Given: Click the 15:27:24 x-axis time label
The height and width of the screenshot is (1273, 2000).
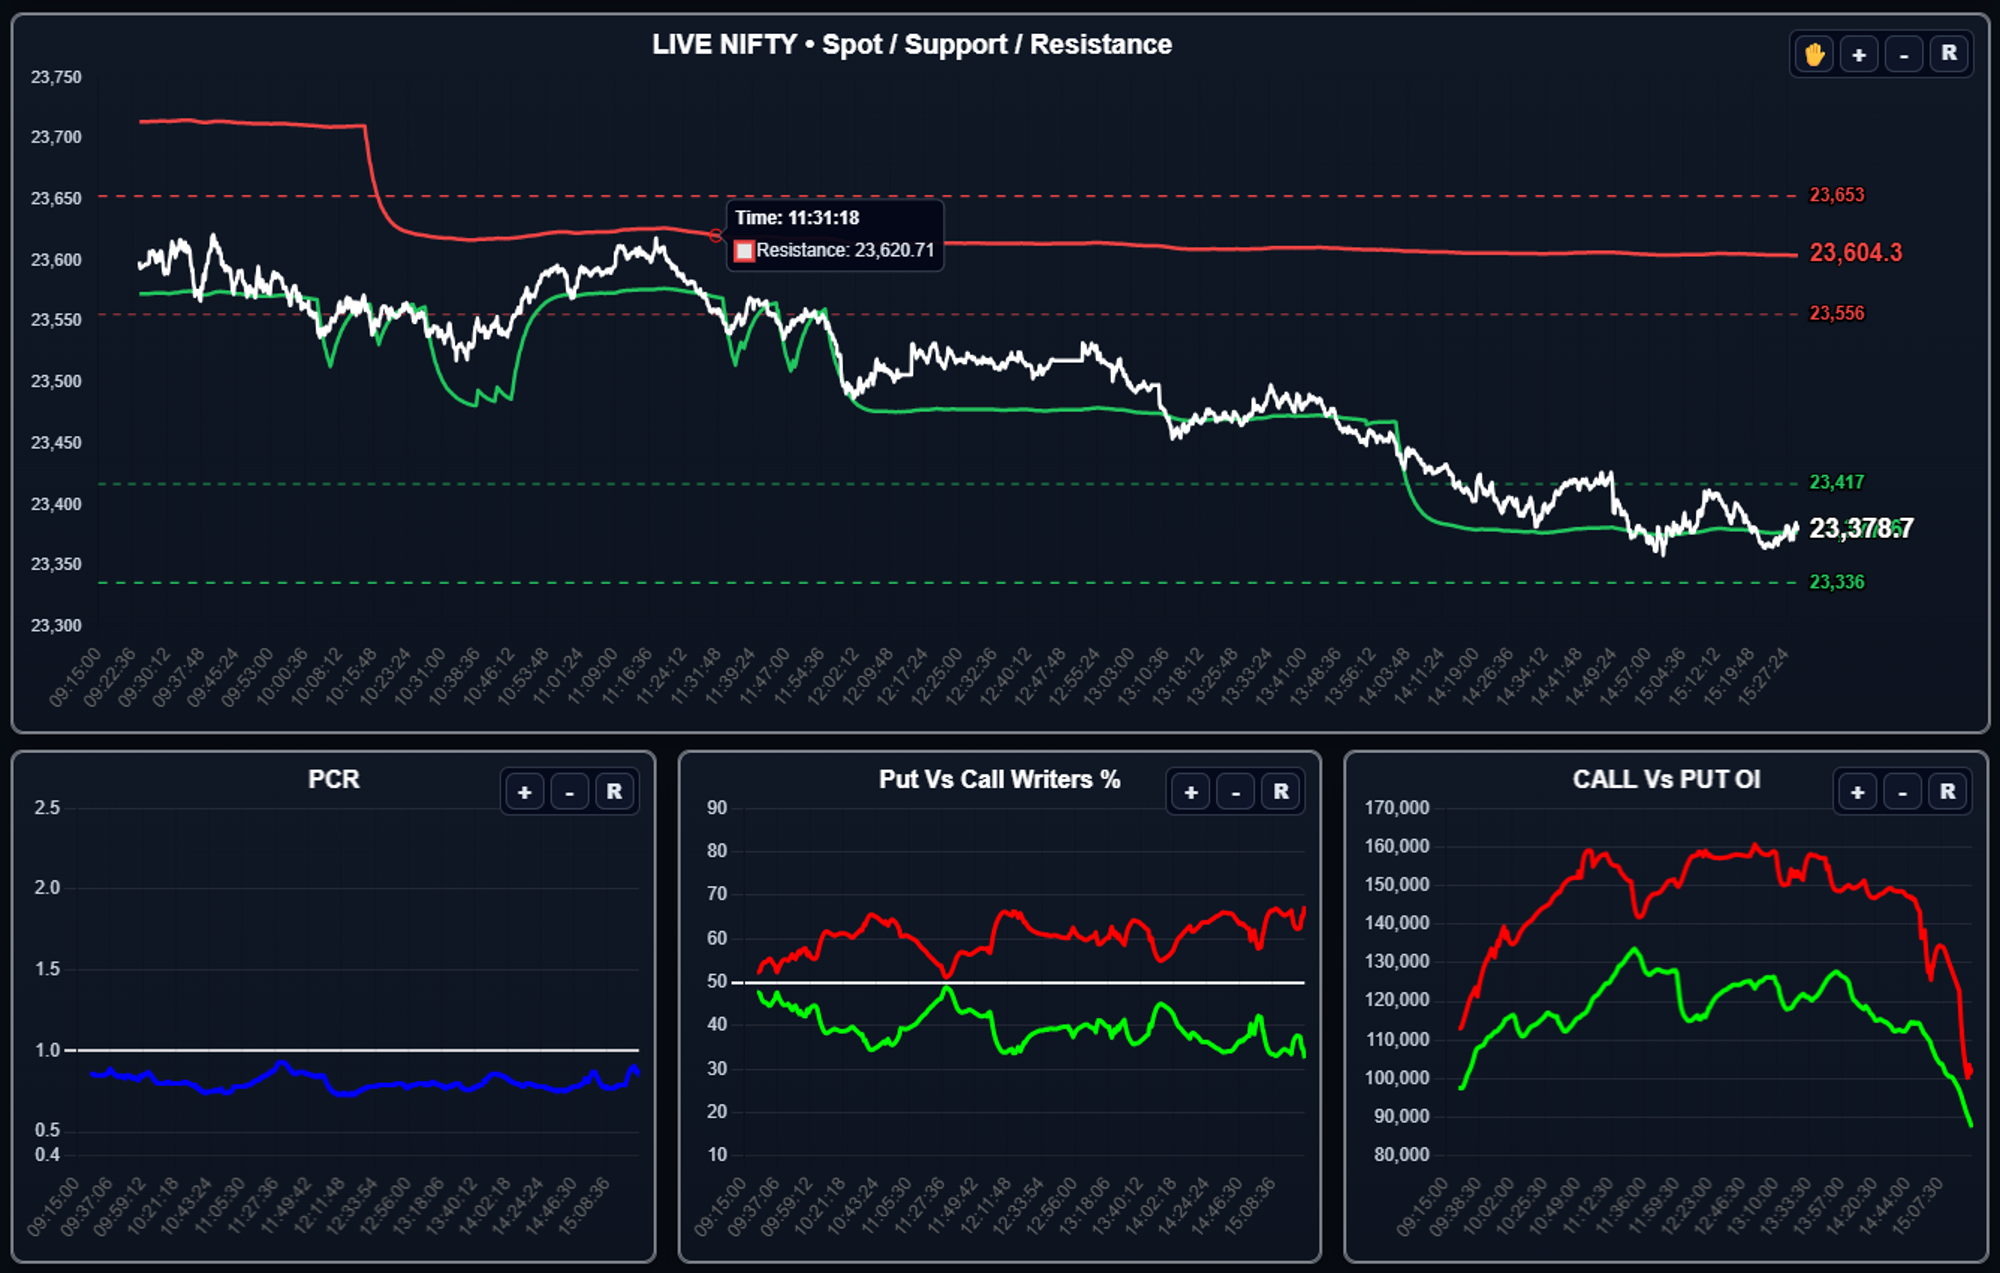Looking at the screenshot, I should coord(1763,677).
